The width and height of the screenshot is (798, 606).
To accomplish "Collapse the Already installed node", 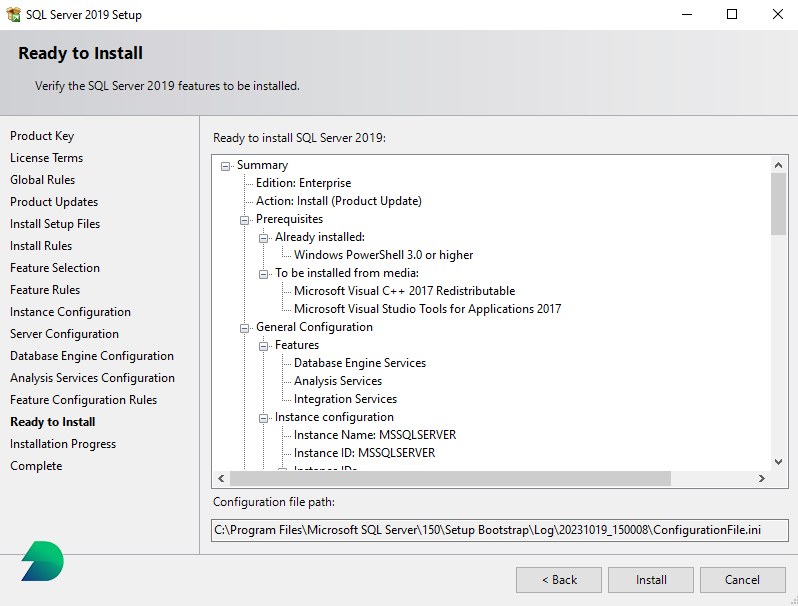I will pos(263,238).
